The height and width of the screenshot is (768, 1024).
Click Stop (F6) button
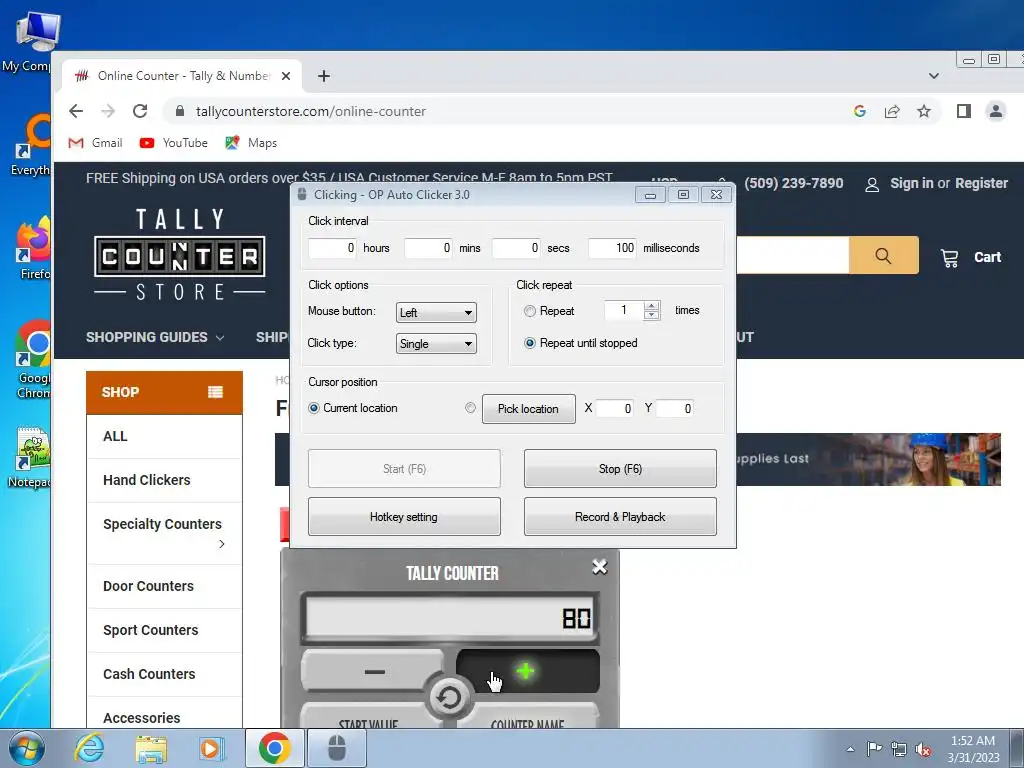click(620, 468)
